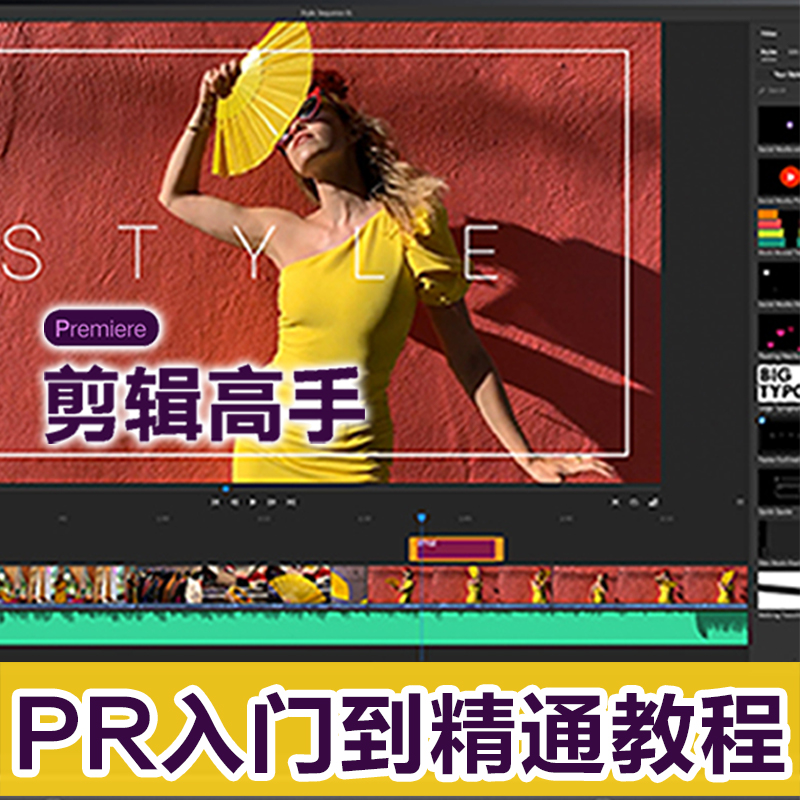Choose the YouTube play button title template
The image size is (800, 800).
coord(779,177)
